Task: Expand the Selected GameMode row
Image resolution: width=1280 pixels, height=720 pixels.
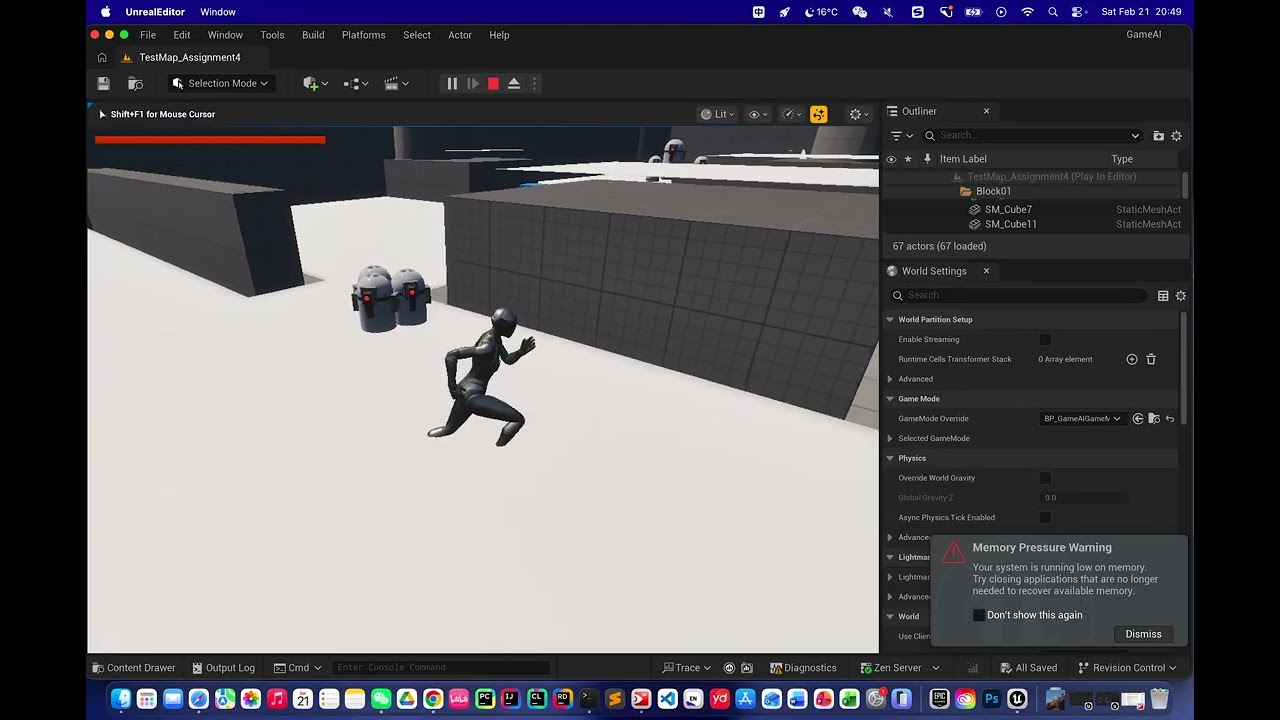Action: [890, 438]
